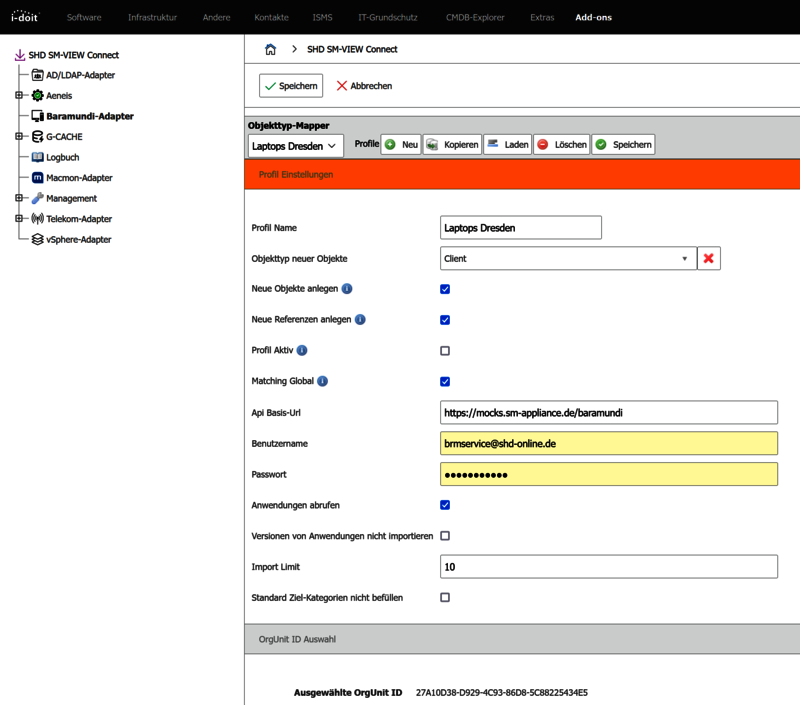Uncheck Anwendungen abrufen checkbox

pyautogui.click(x=445, y=505)
